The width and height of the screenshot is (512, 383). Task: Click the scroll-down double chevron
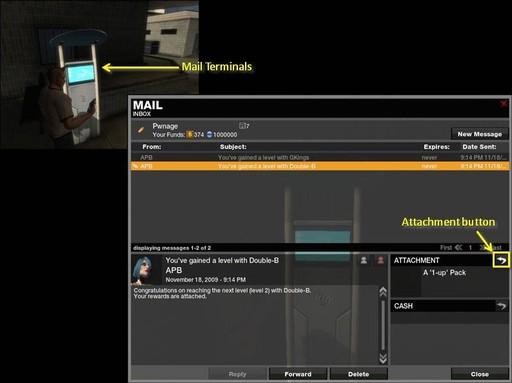(383, 358)
